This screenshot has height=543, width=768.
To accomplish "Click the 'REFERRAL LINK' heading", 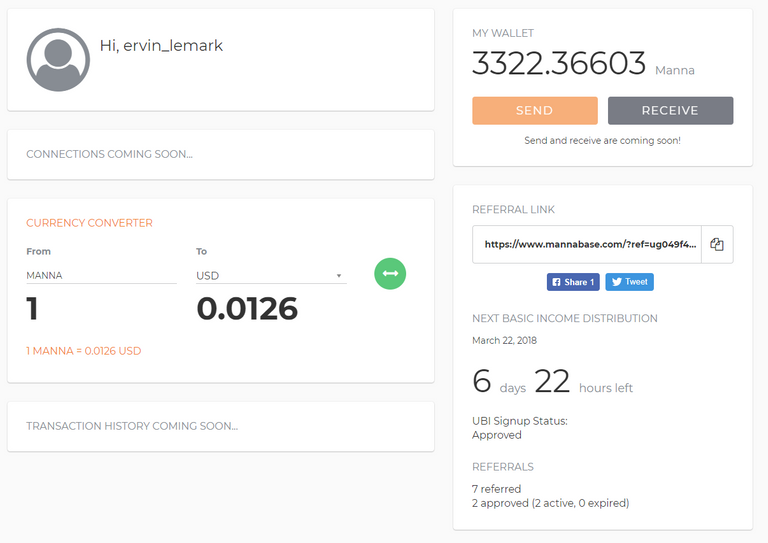I will (513, 210).
